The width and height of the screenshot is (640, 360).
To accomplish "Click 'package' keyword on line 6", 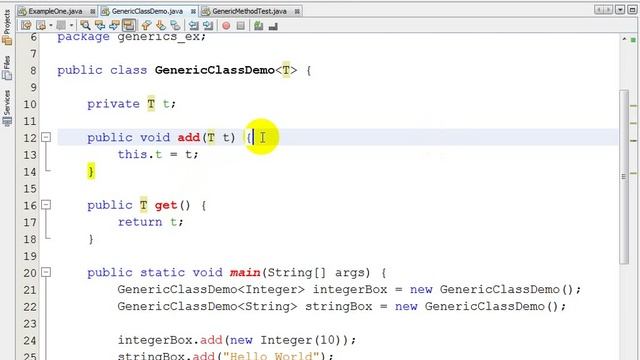I will (x=83, y=37).
